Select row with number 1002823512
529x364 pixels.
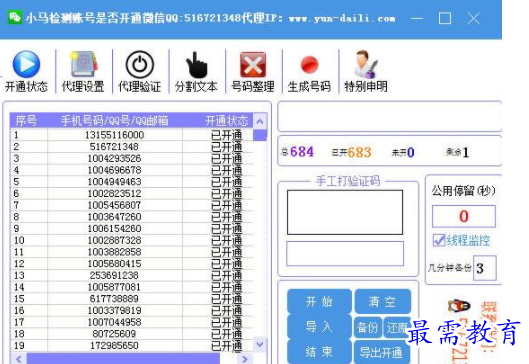click(x=132, y=193)
